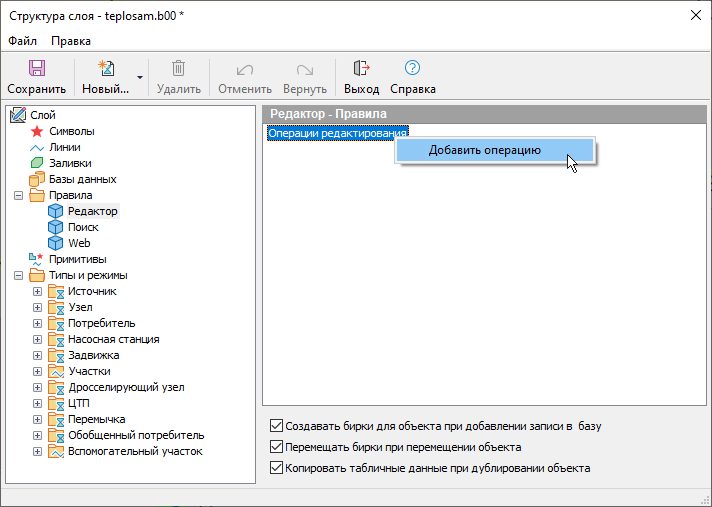
Task: Click the Сохранить (Save) toolbar icon
Action: (36, 69)
